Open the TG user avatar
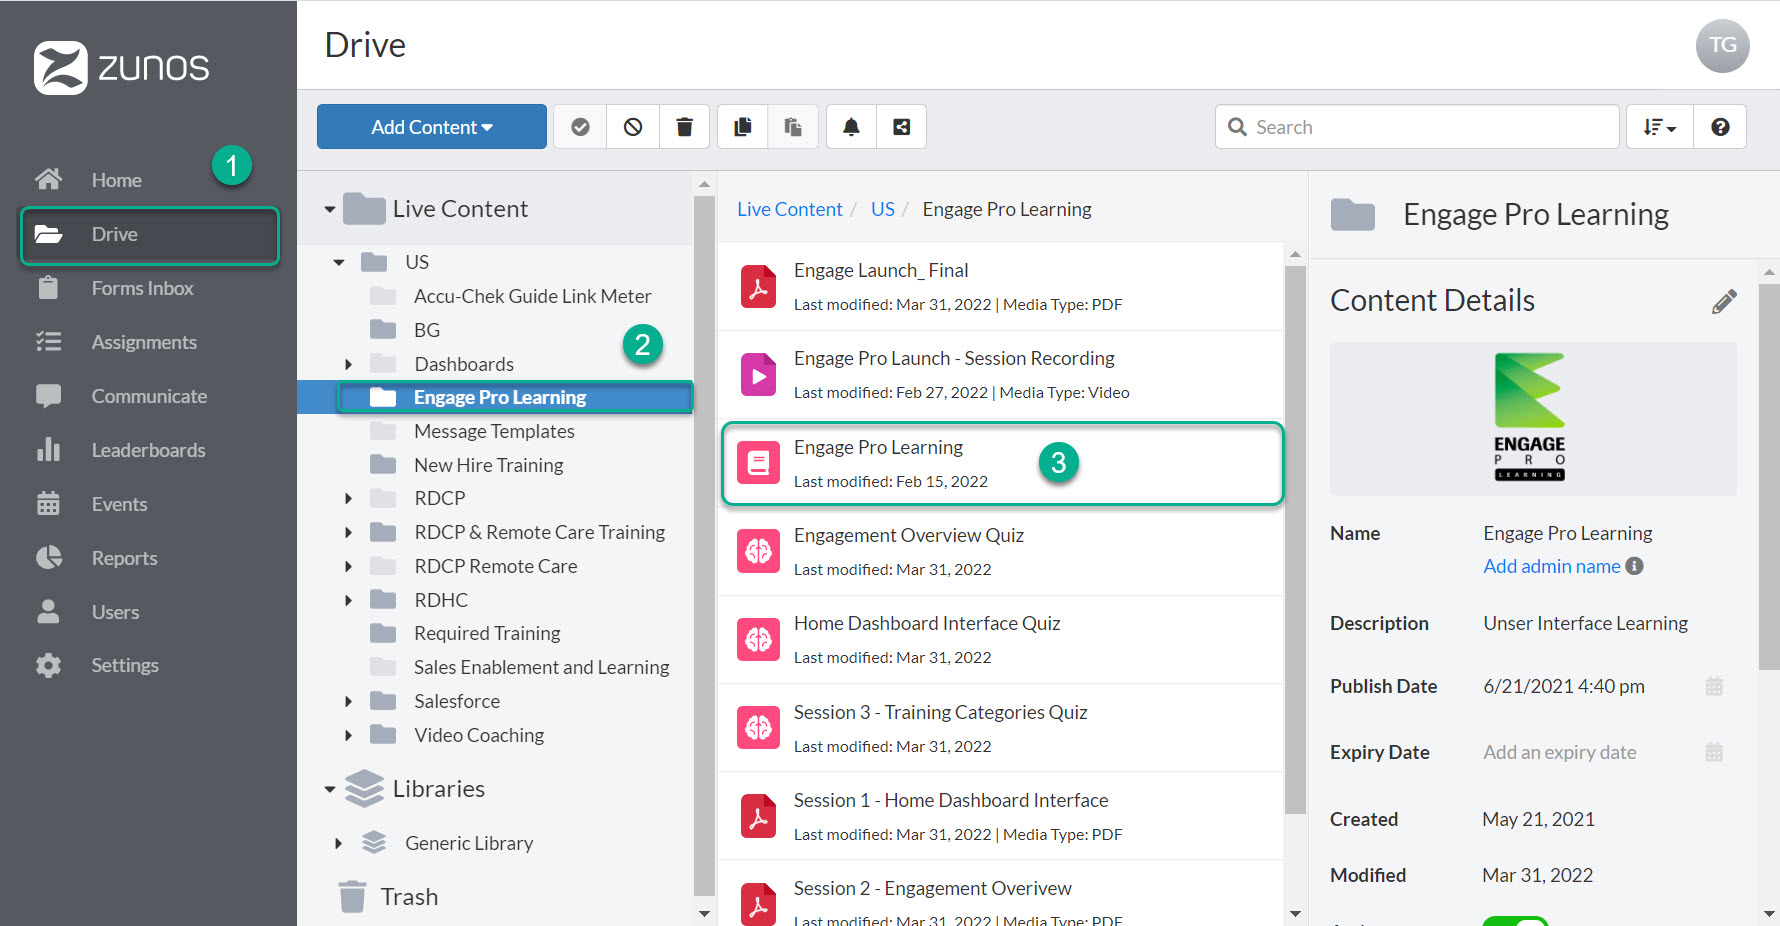Screen dimensions: 1780x926 coord(1722,46)
